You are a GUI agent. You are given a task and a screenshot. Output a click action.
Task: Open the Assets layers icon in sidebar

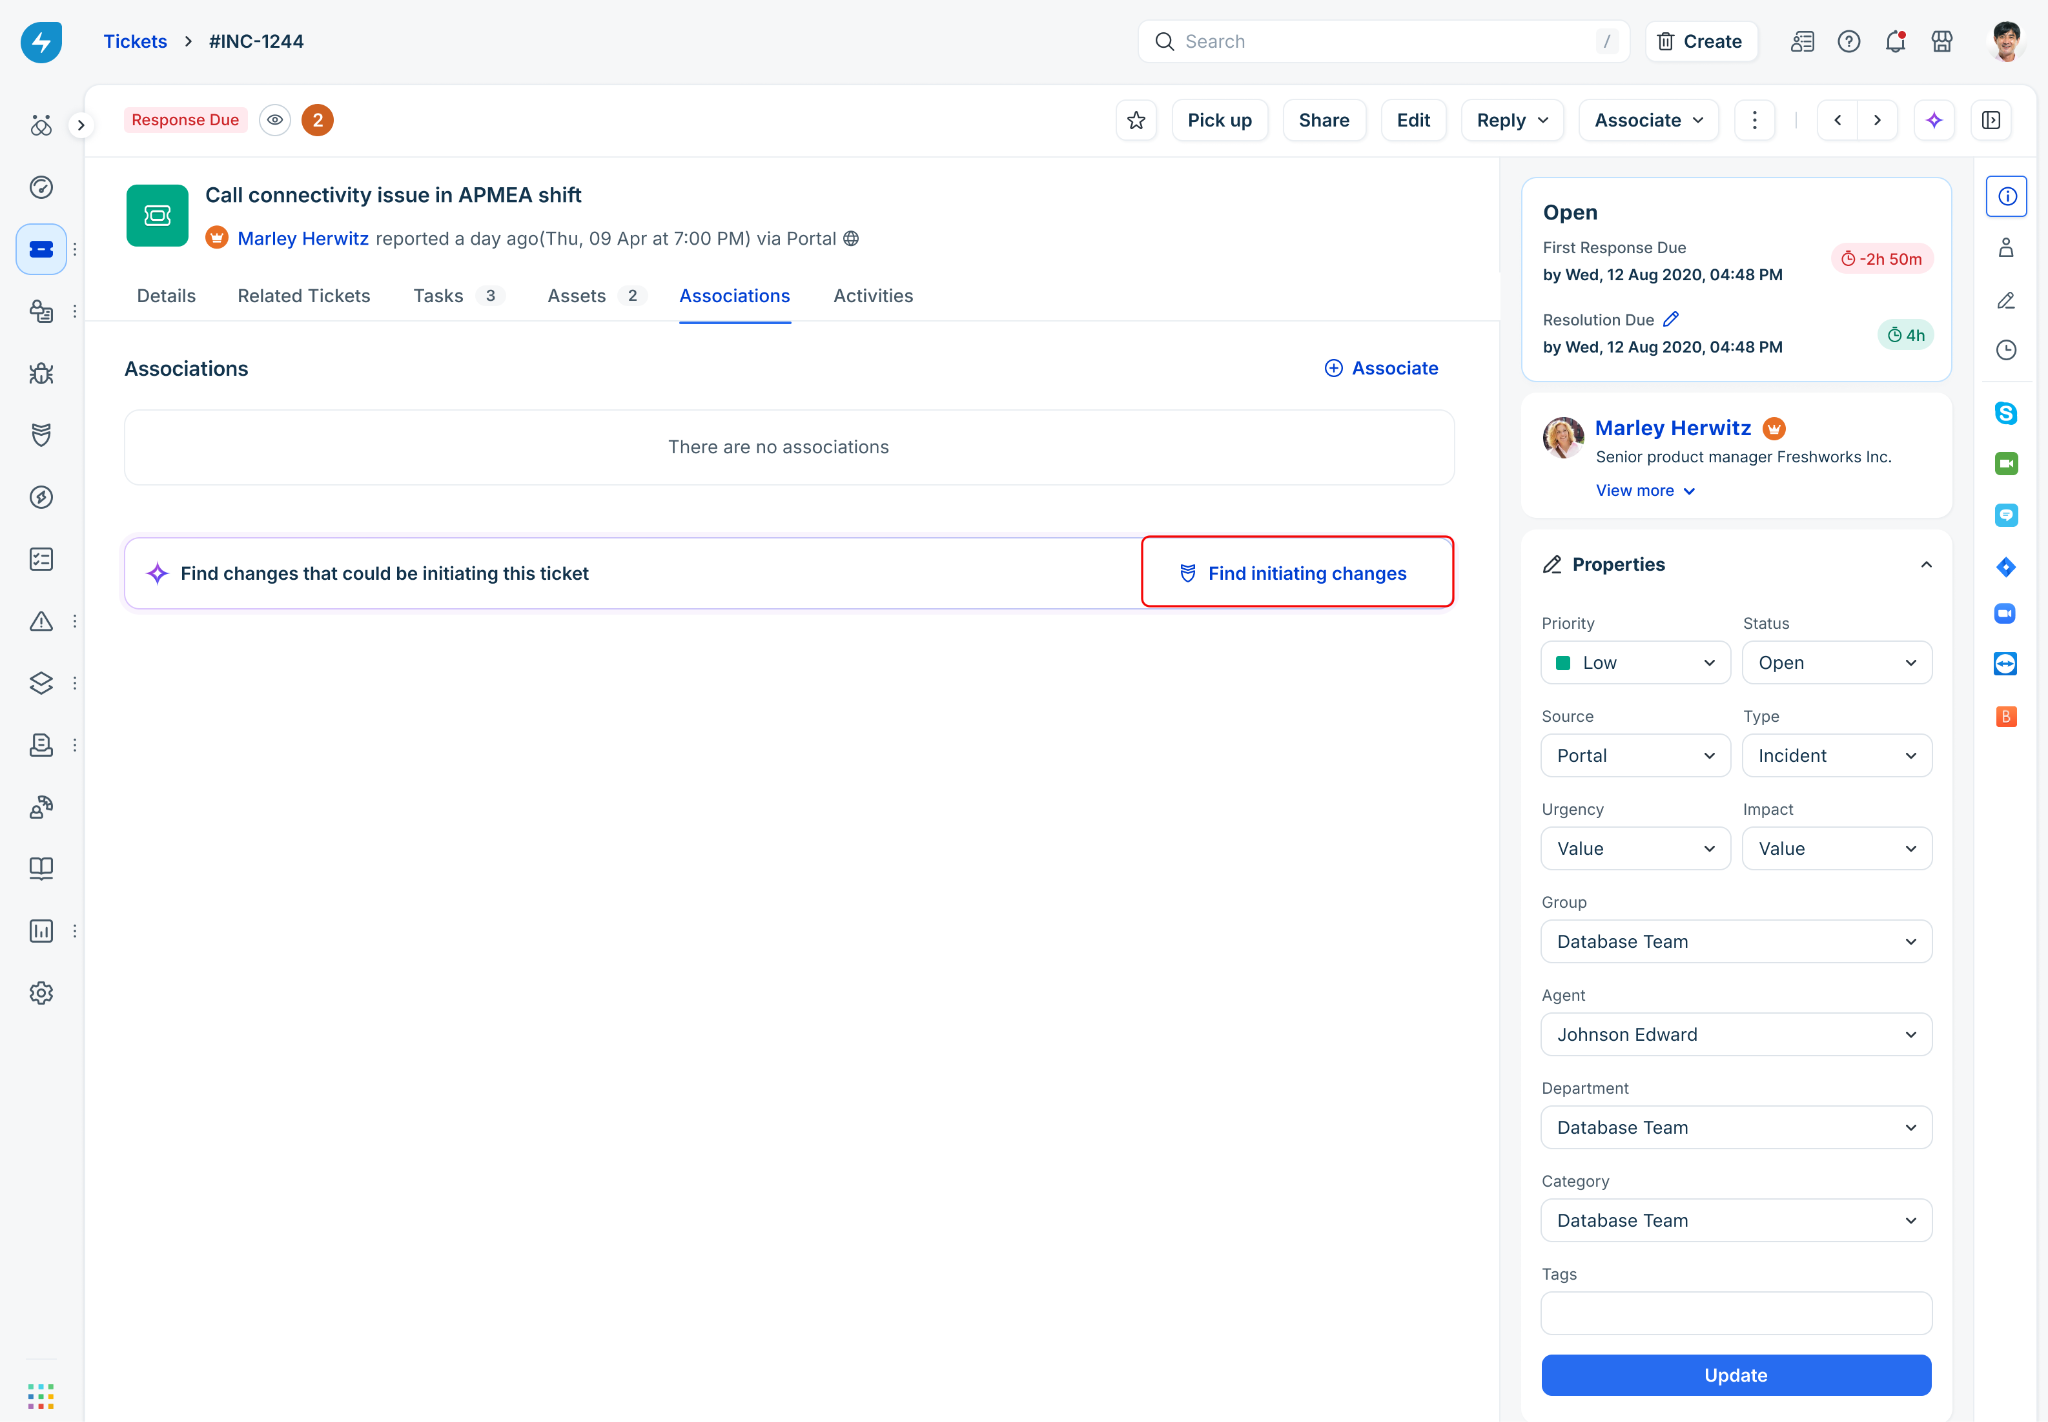pos(41,683)
